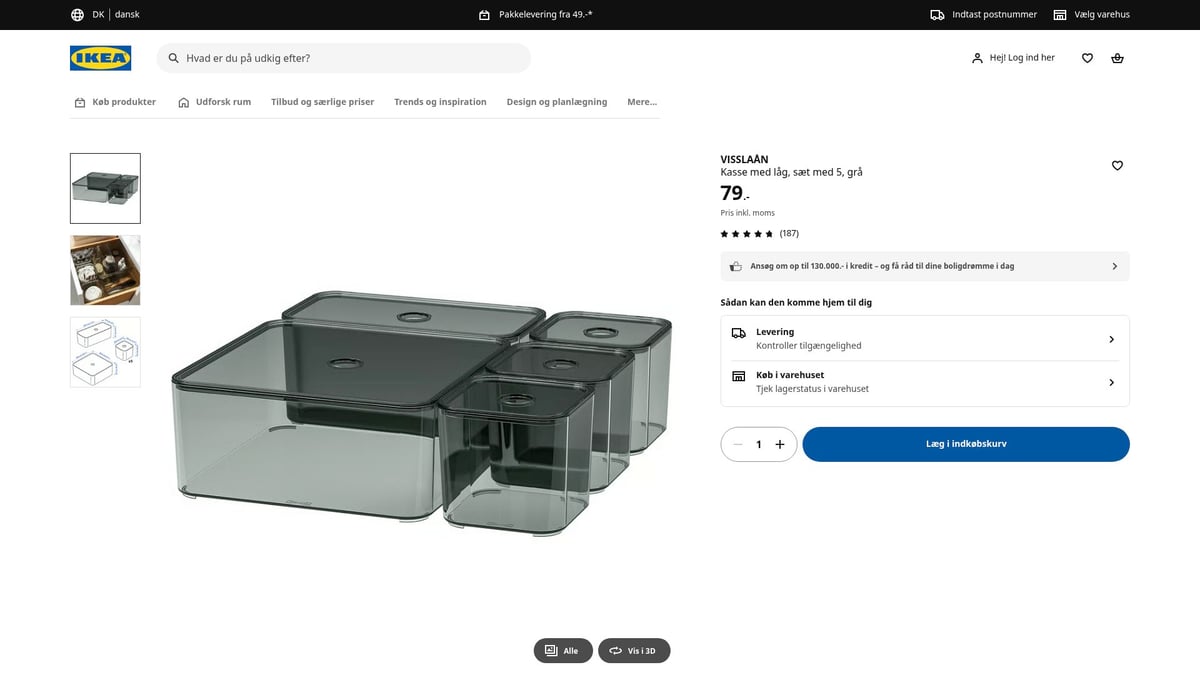Save VISSLAÅN to favorites with heart

pyautogui.click(x=1117, y=166)
